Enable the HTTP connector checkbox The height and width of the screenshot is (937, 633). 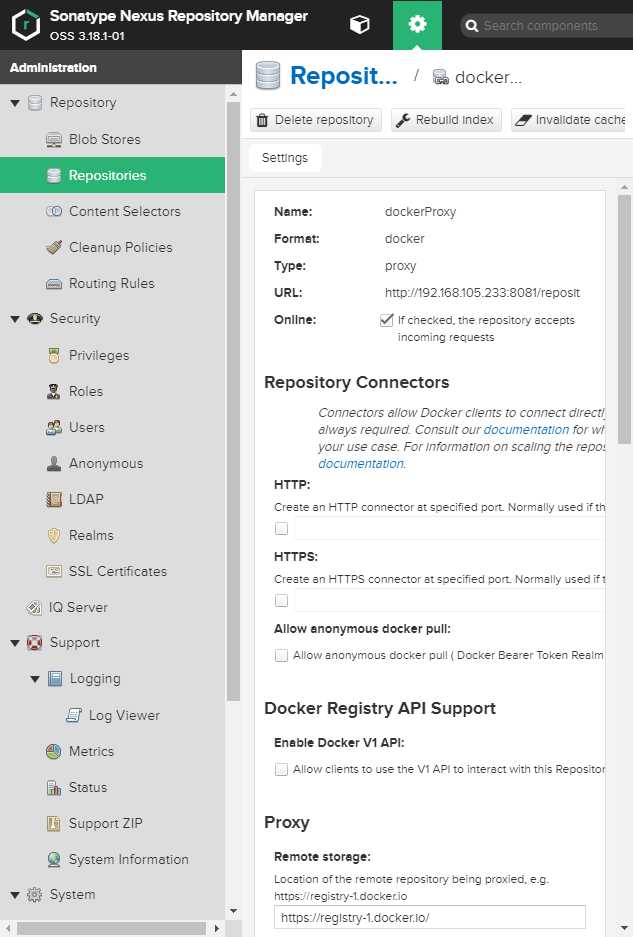281,528
